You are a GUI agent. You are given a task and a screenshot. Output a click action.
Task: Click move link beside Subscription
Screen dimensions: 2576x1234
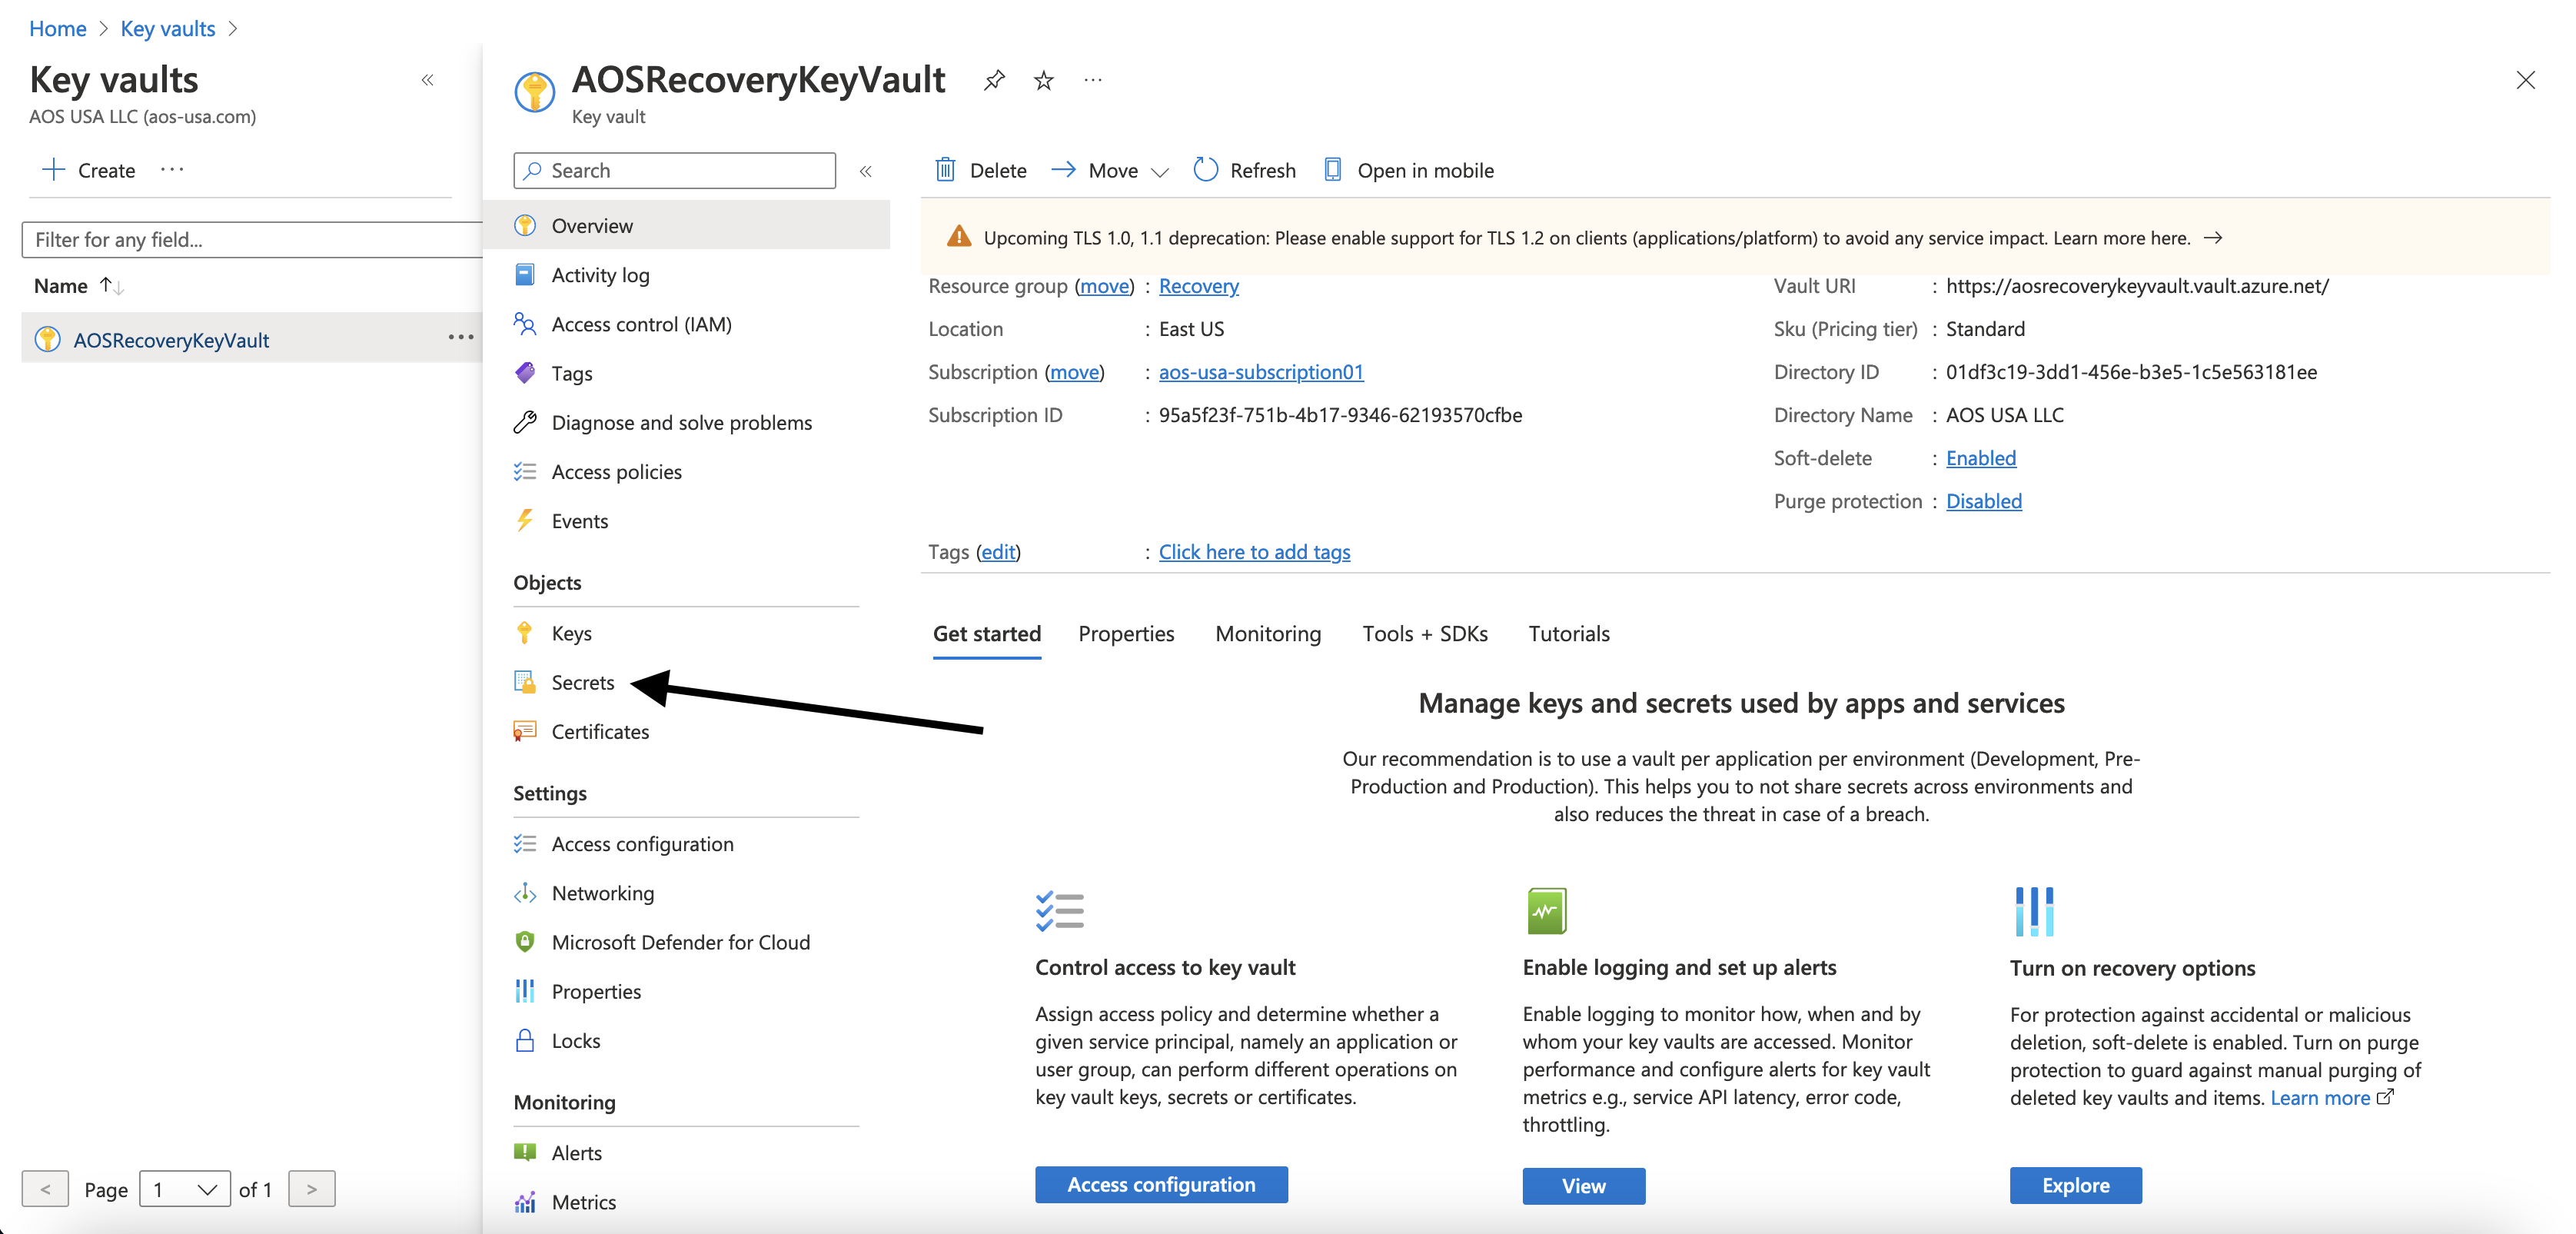1075,372
